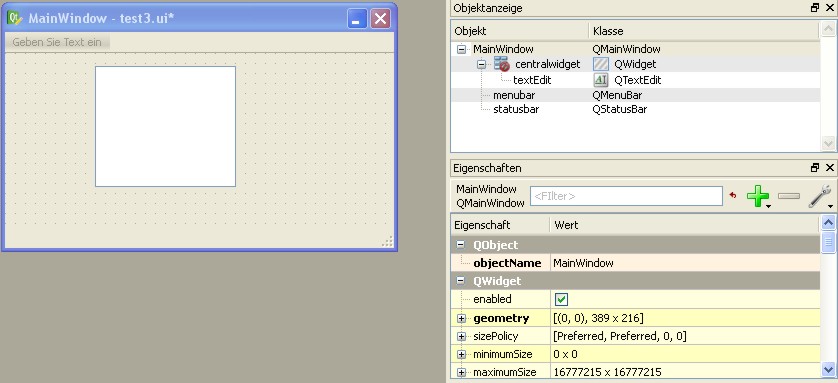
Task: Select textEdit in the object tree
Action: click(x=532, y=80)
